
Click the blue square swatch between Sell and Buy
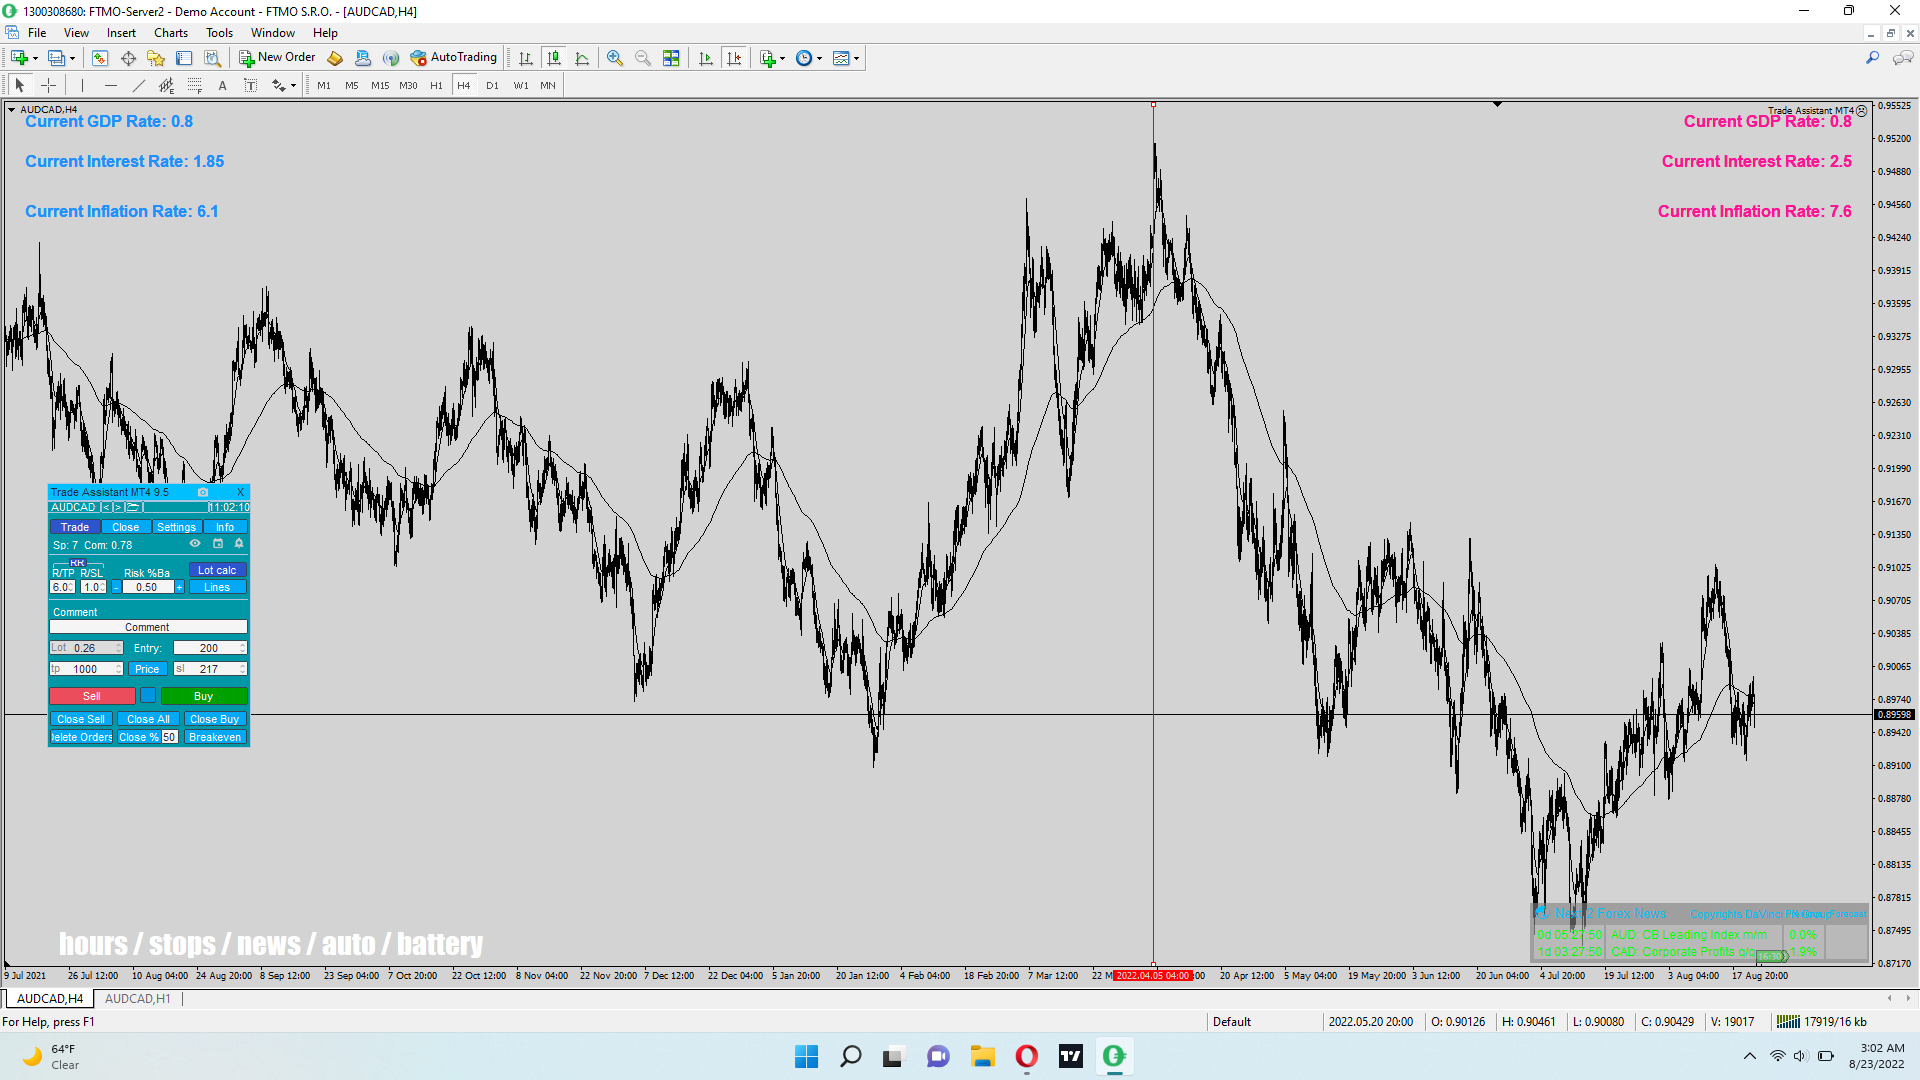148,696
